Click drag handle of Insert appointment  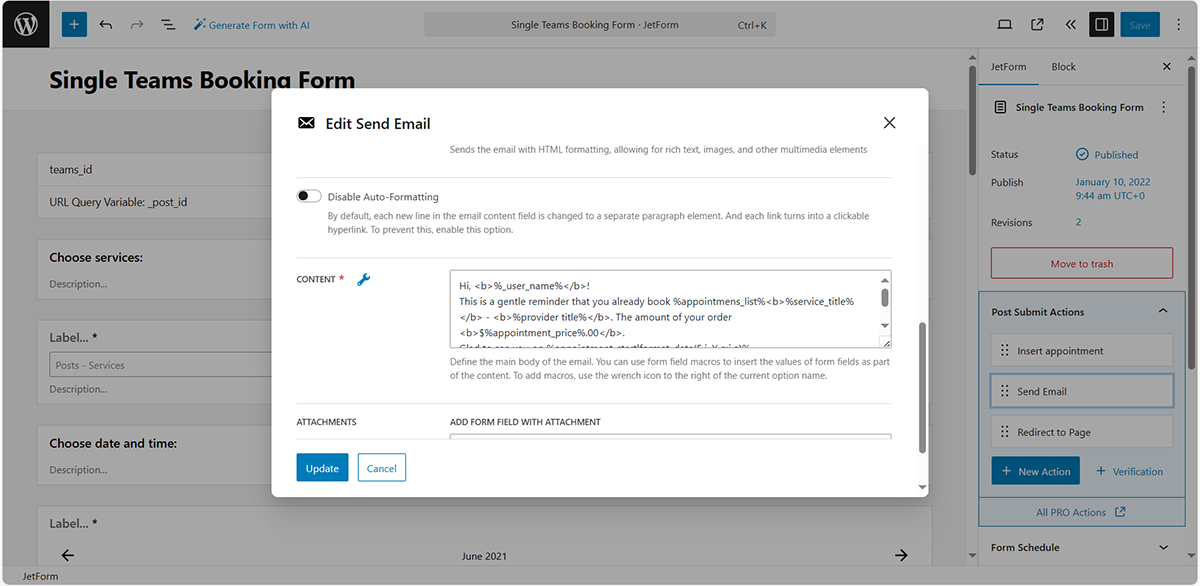[x=1005, y=351]
